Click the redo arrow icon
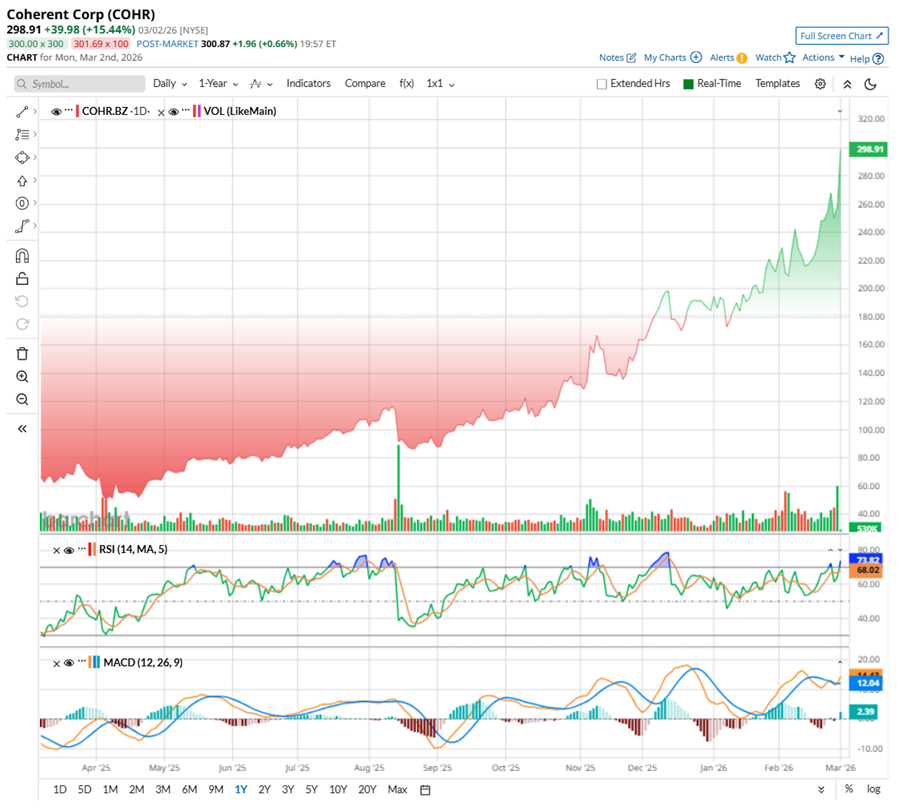902x810 pixels. point(22,324)
